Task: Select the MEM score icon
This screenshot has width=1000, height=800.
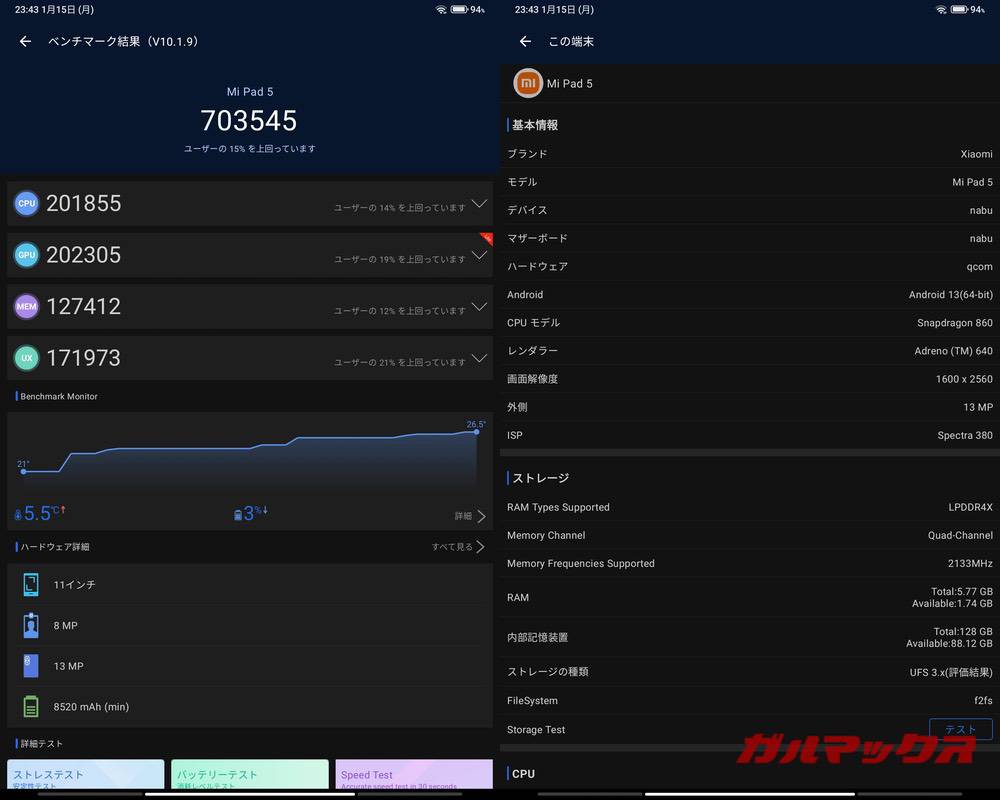Action: pos(26,306)
